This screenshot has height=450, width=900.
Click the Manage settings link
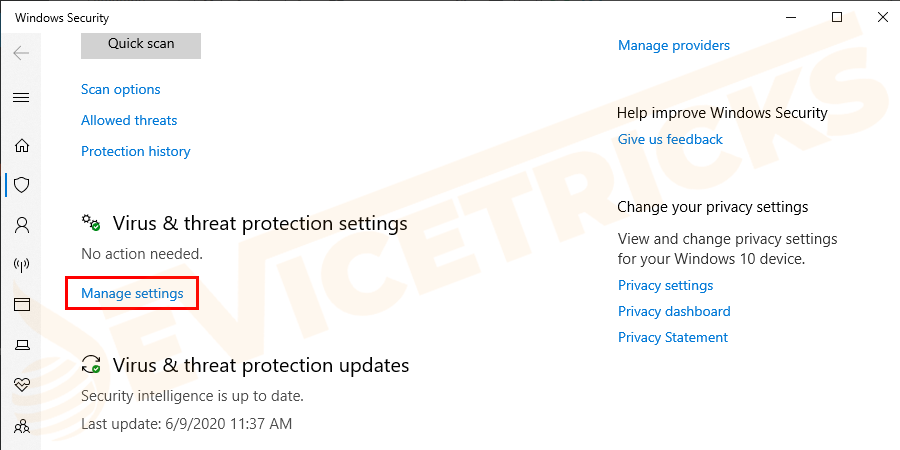tap(132, 293)
